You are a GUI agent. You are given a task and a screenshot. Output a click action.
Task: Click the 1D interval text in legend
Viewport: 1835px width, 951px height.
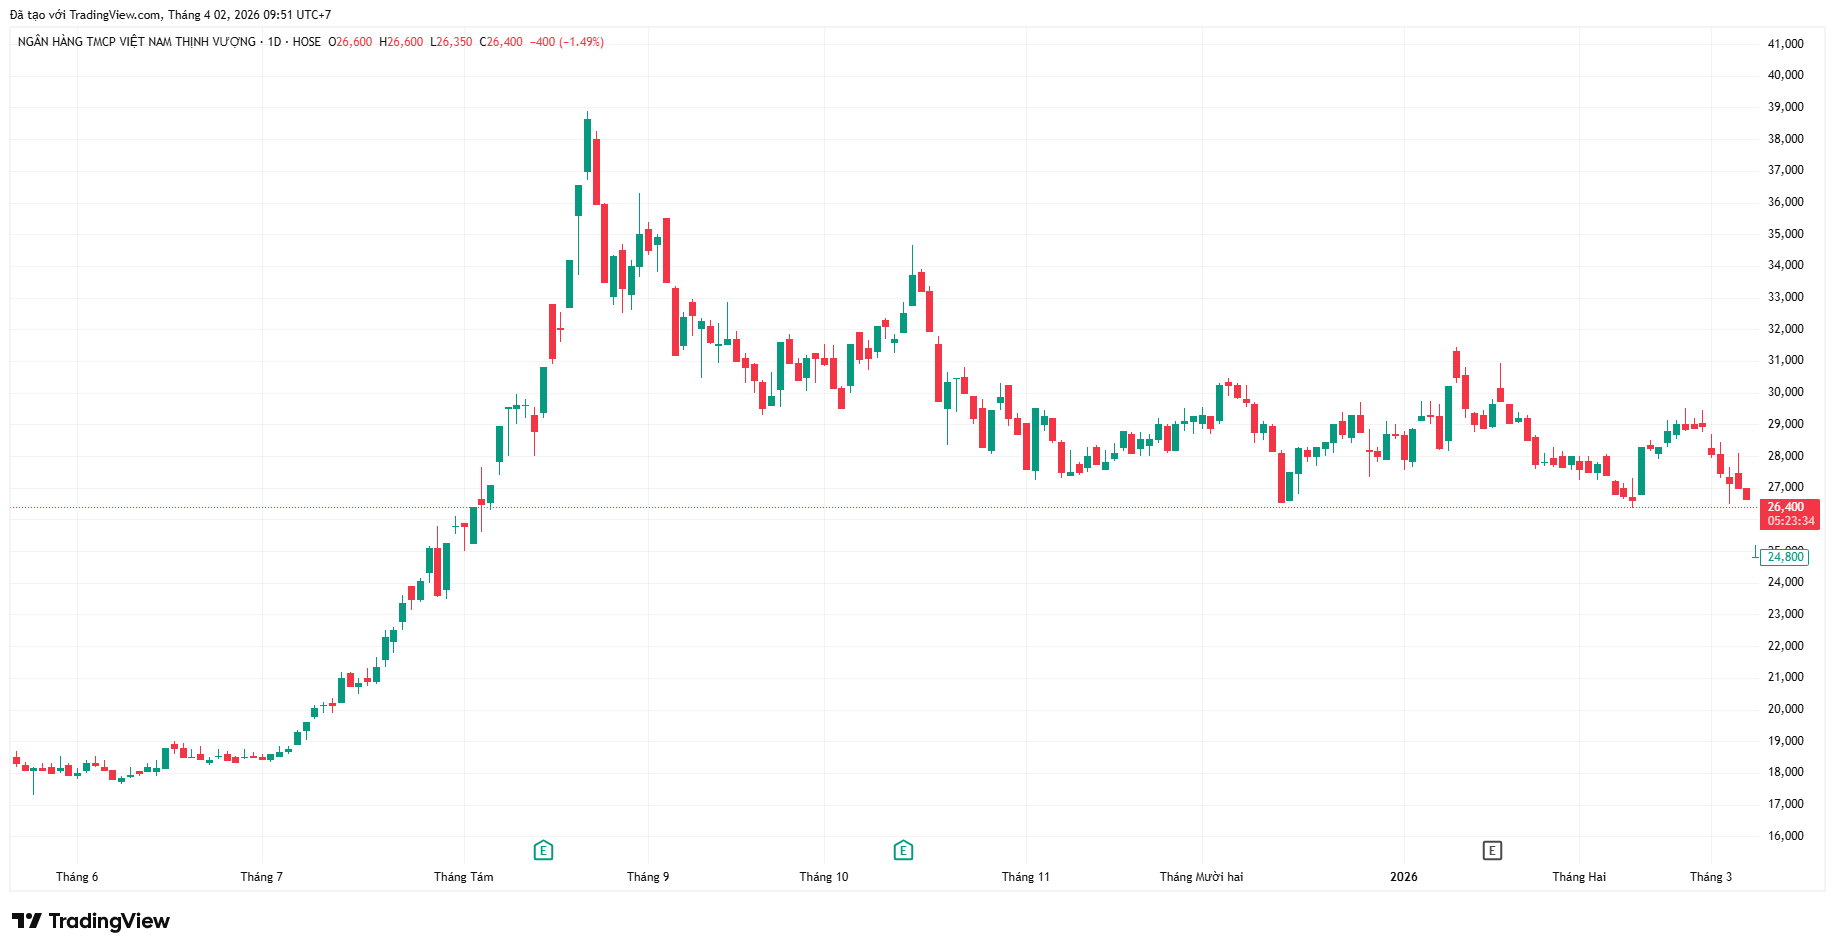[274, 42]
